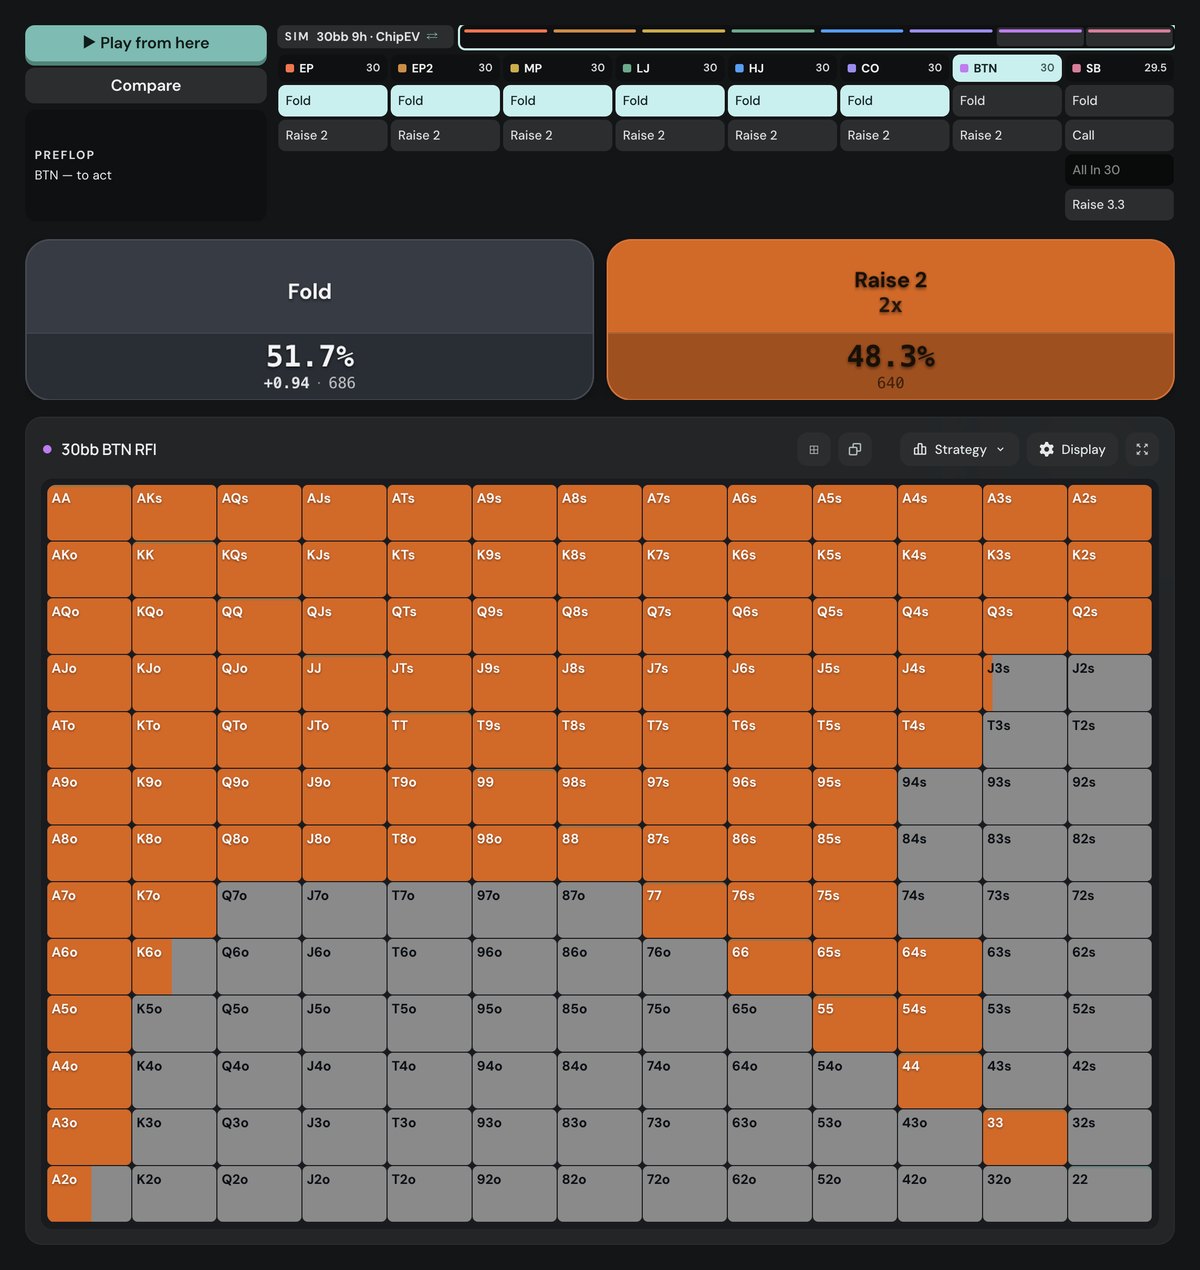
Task: Select the EP2 position tab
Action: pyautogui.click(x=445, y=68)
